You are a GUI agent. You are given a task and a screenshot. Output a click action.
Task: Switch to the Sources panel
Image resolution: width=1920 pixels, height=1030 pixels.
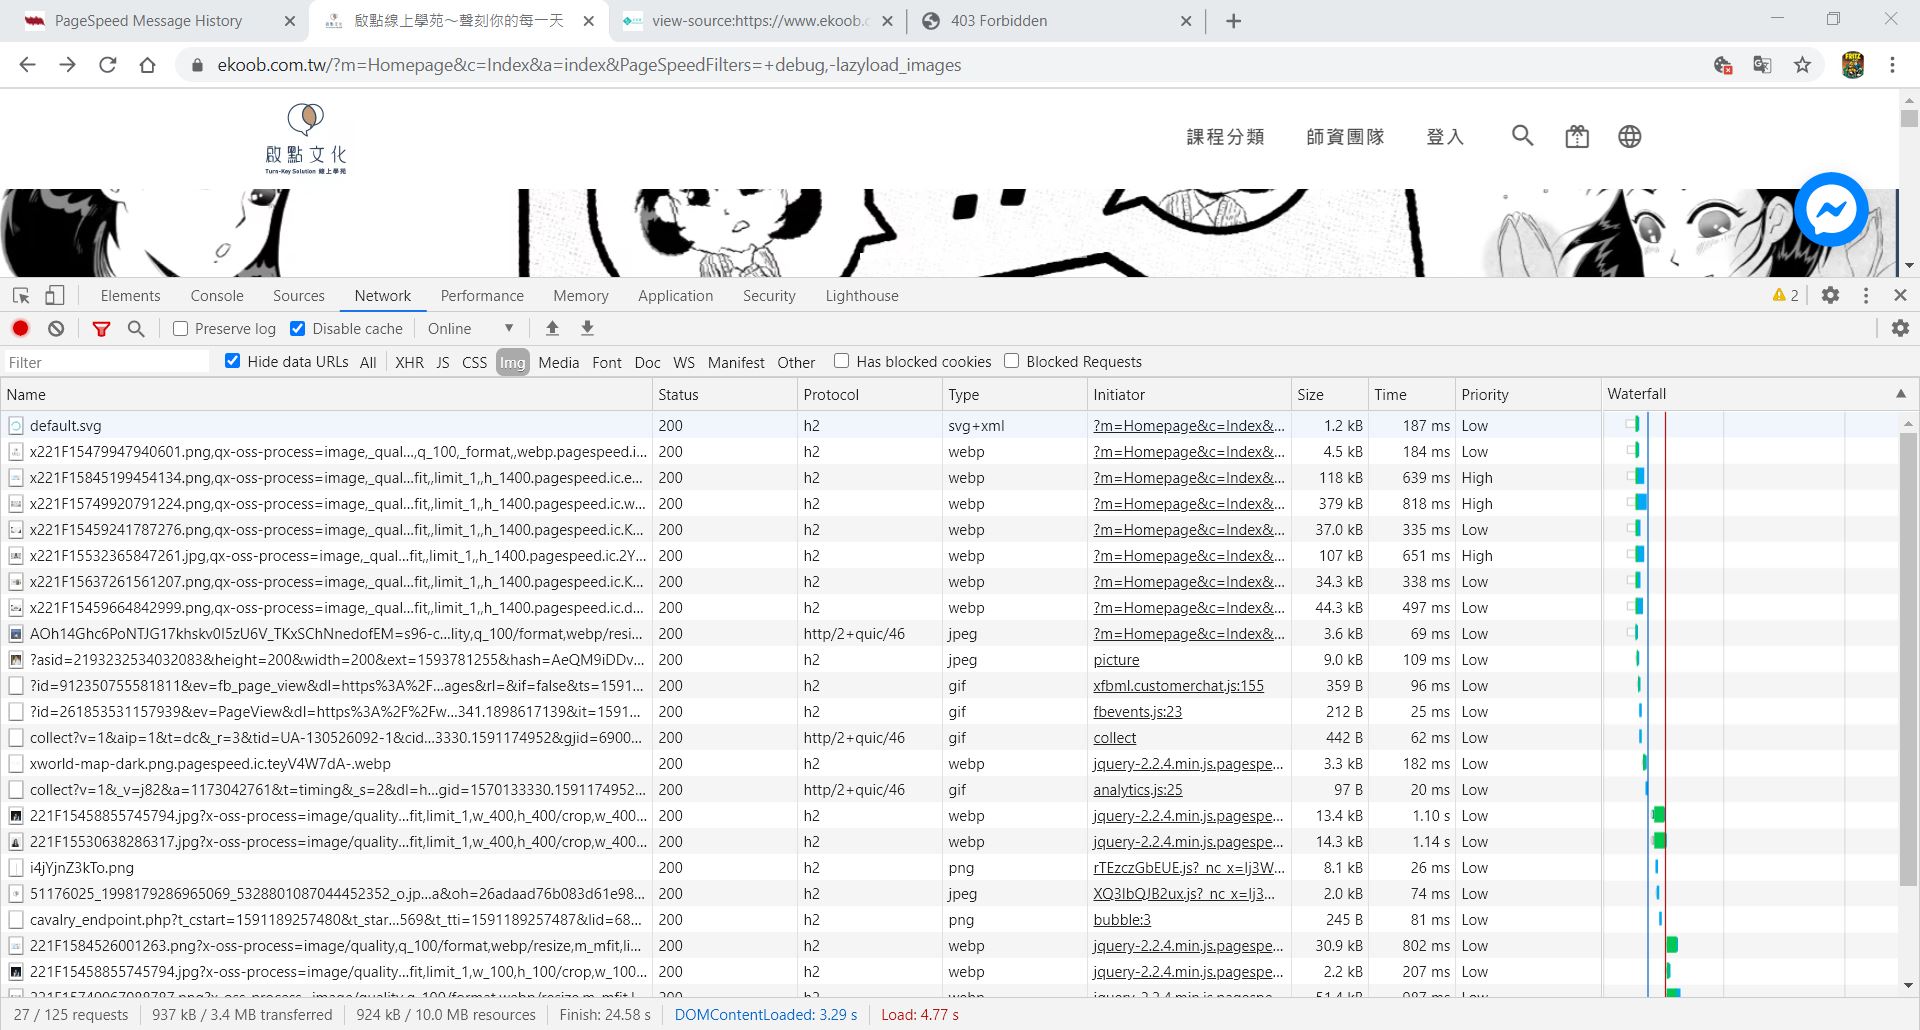[298, 296]
